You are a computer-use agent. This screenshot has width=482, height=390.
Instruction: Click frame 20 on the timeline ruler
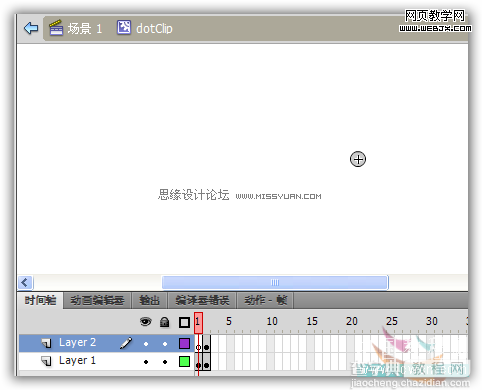[351, 322]
